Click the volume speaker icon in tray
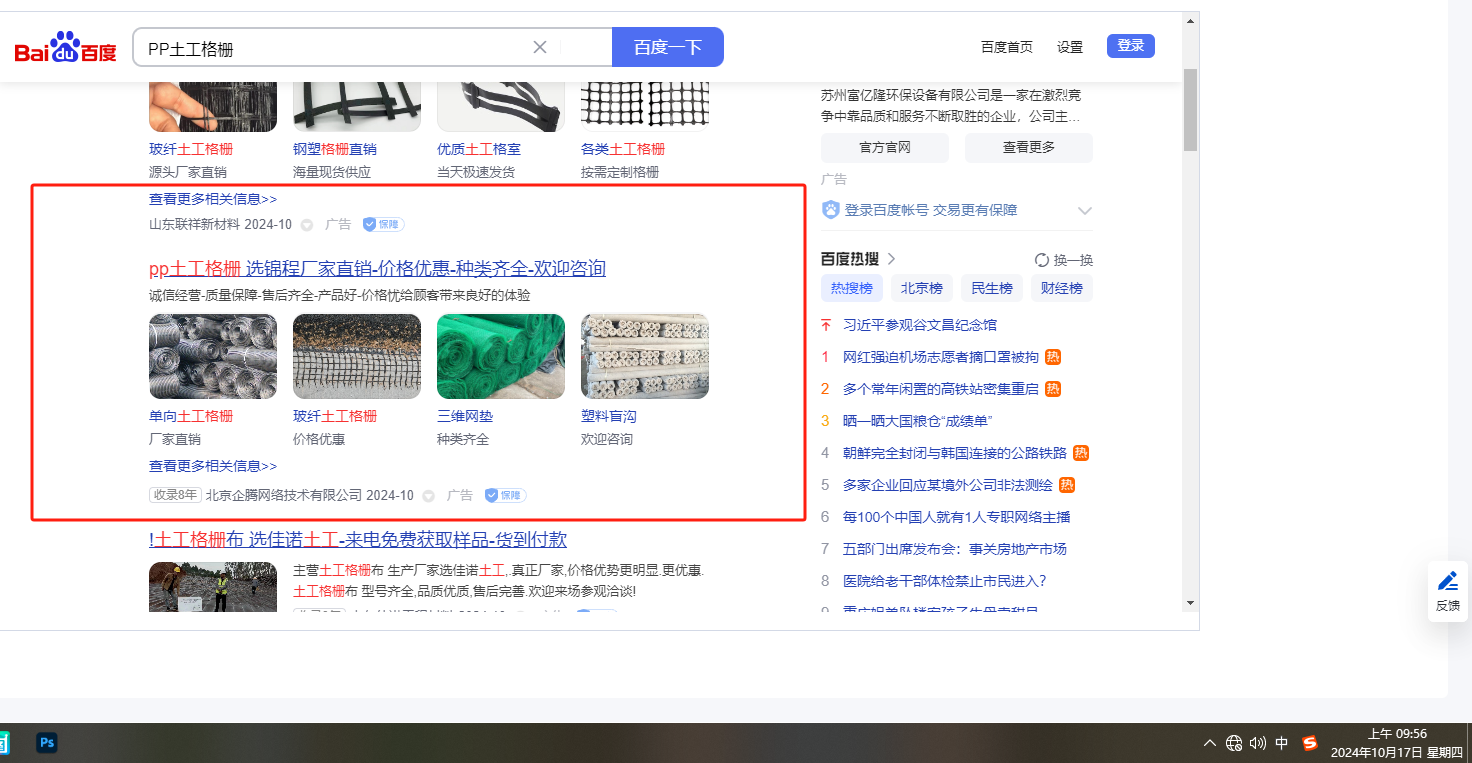This screenshot has width=1472, height=763. (x=1258, y=743)
